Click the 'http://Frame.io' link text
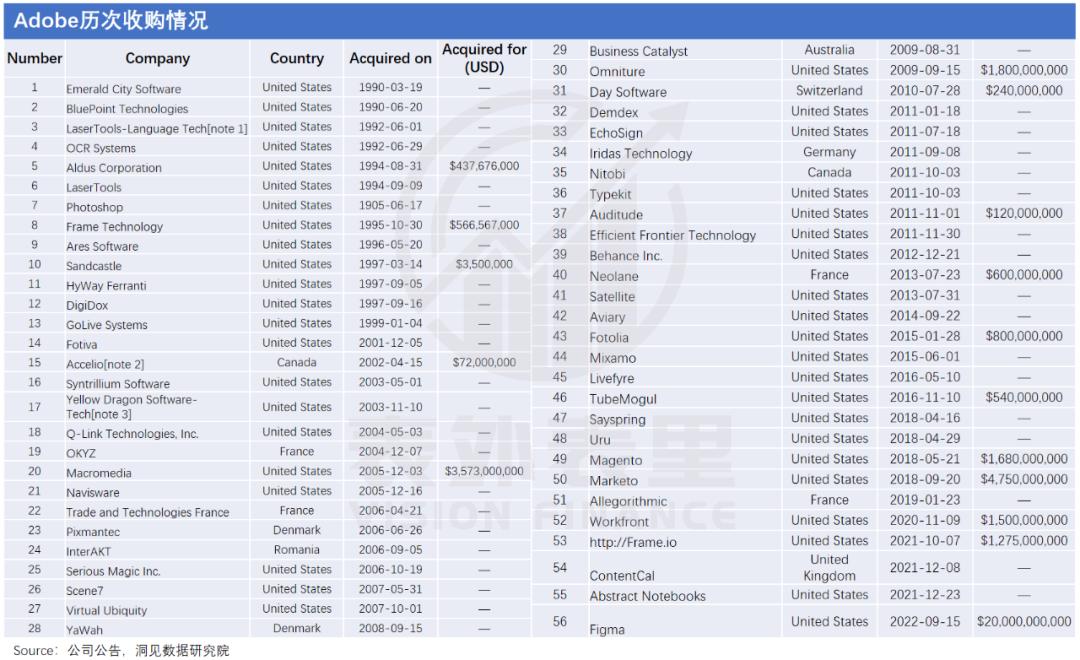Screen dimensions: 1080x660 (632, 542)
